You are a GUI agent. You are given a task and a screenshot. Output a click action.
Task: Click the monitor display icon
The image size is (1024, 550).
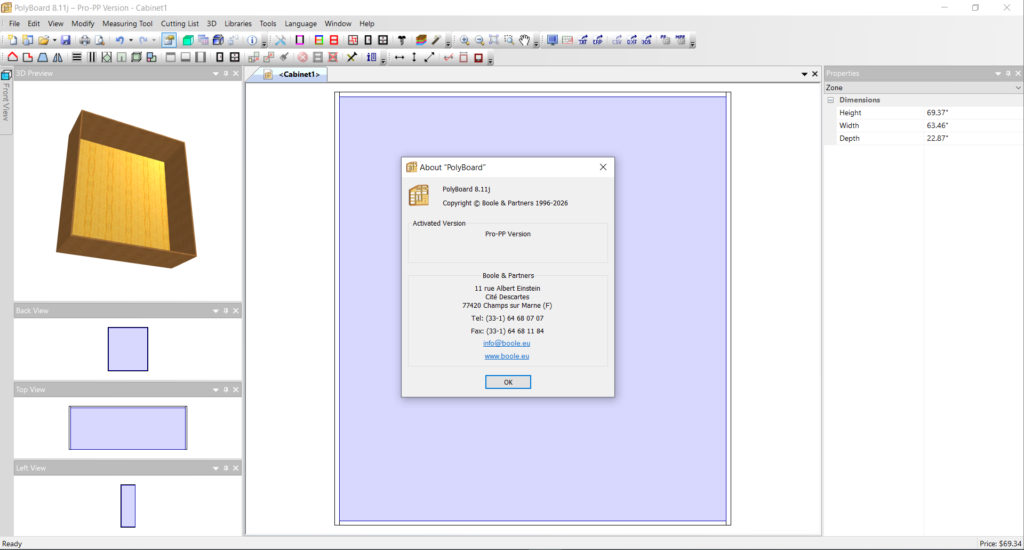click(x=552, y=40)
